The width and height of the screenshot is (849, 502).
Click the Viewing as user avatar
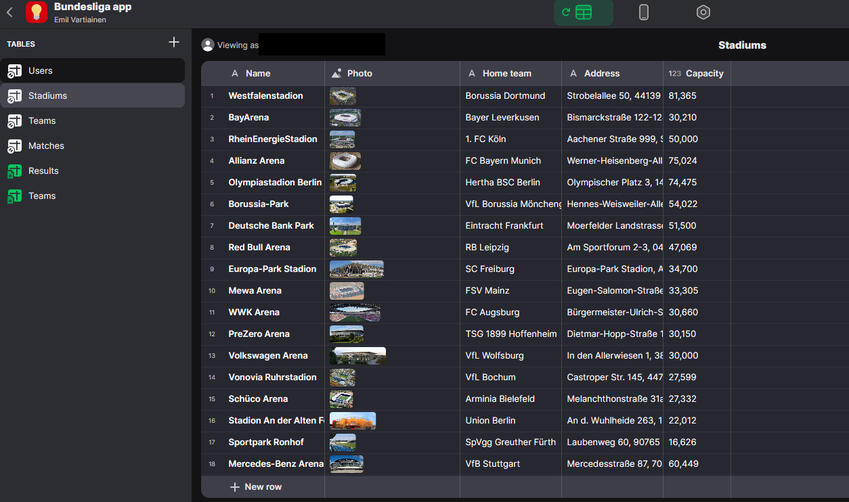[208, 45]
